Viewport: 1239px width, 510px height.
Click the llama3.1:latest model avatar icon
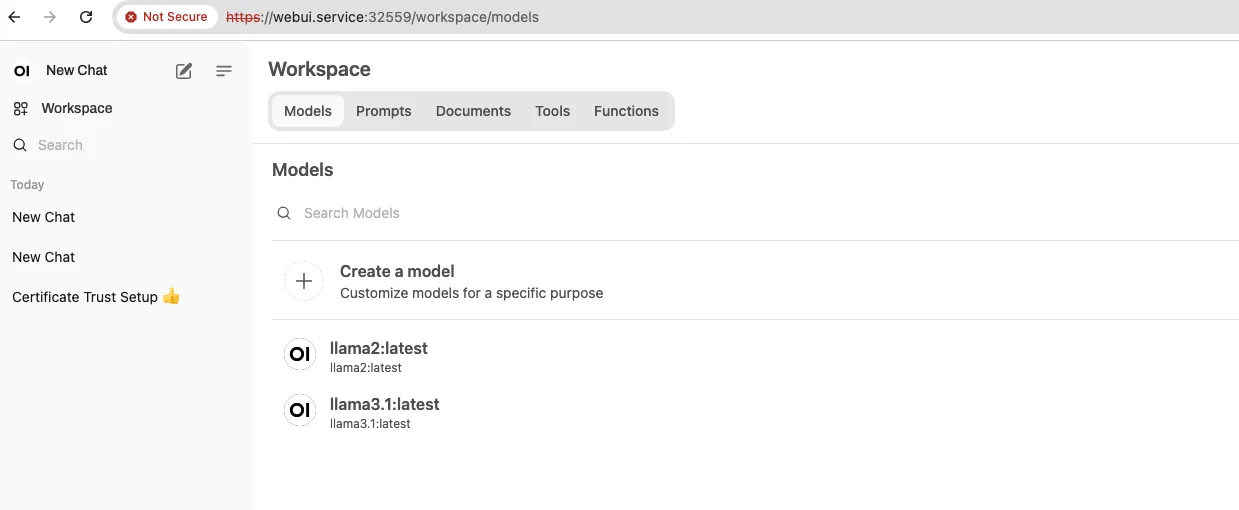pyautogui.click(x=299, y=410)
